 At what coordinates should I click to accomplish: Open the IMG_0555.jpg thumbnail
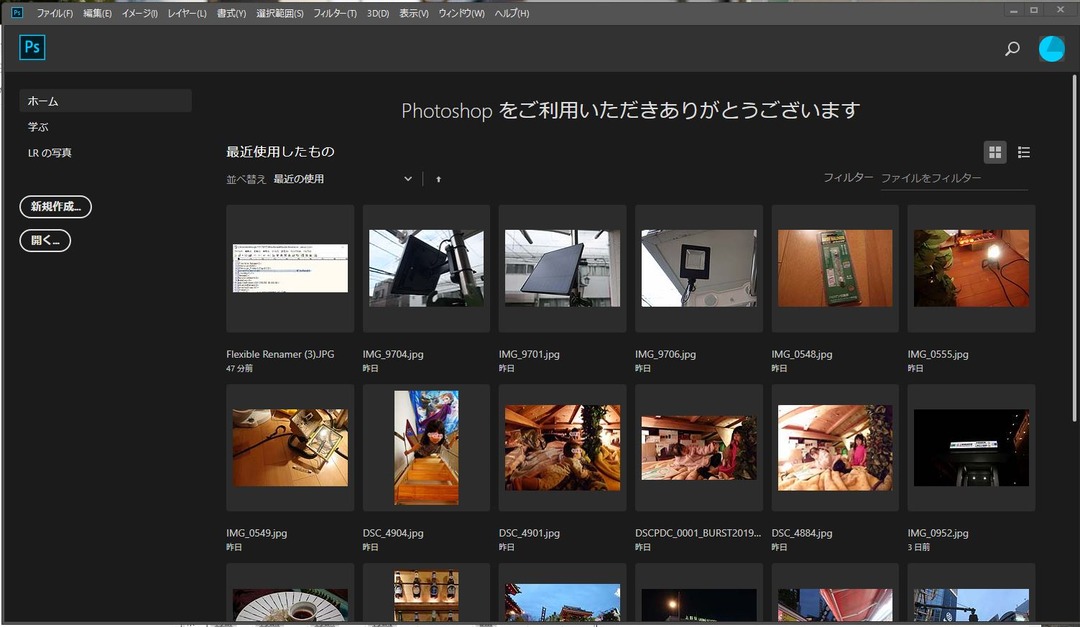click(x=971, y=268)
